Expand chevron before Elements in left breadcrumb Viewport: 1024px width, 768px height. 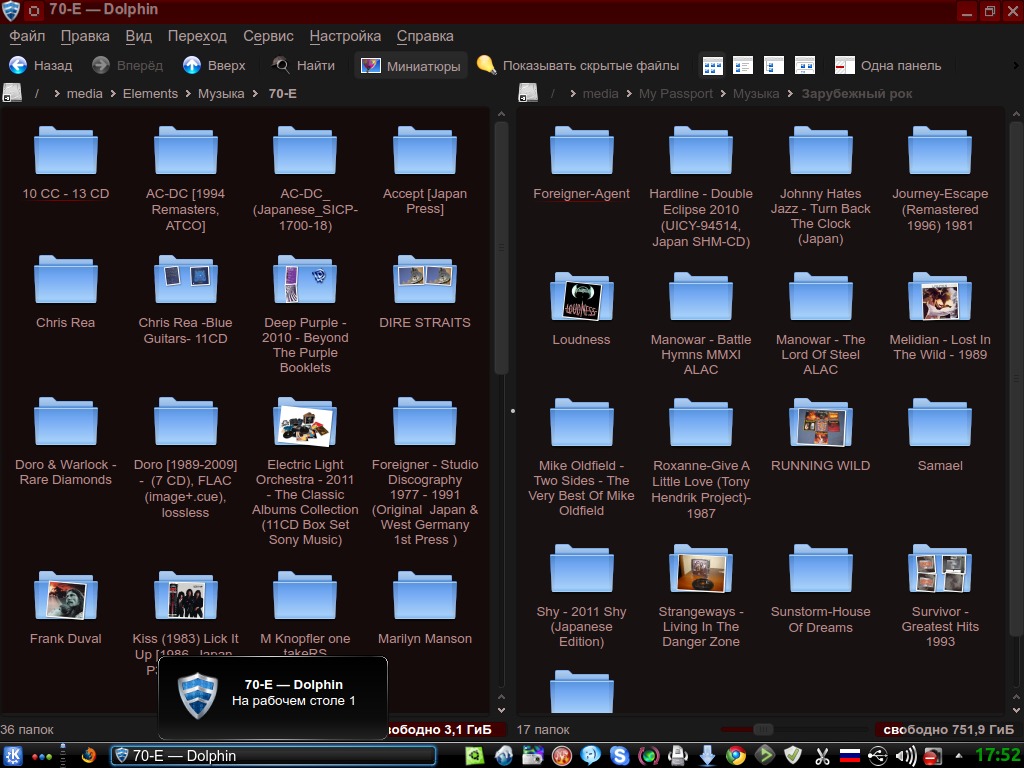[x=113, y=93]
